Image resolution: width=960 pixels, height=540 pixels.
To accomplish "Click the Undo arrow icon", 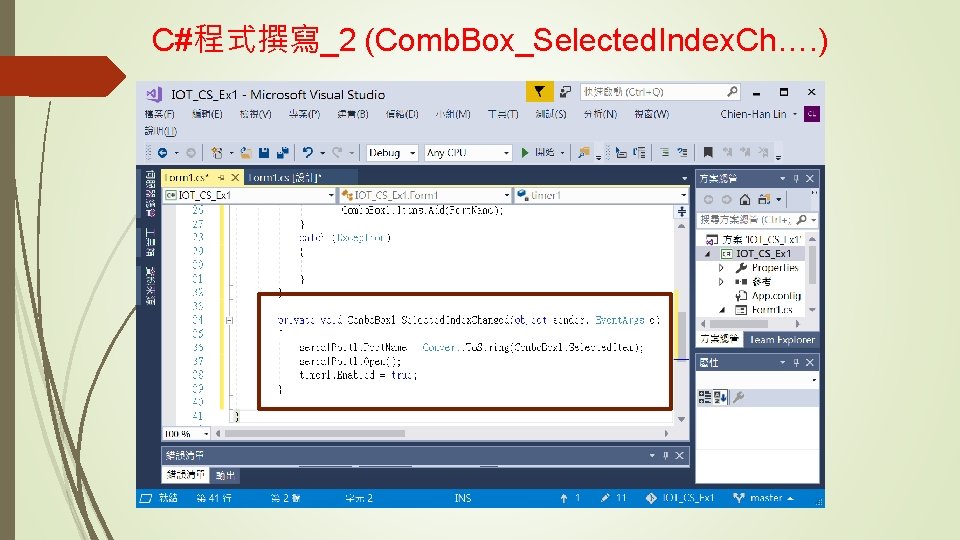I will click(x=307, y=152).
